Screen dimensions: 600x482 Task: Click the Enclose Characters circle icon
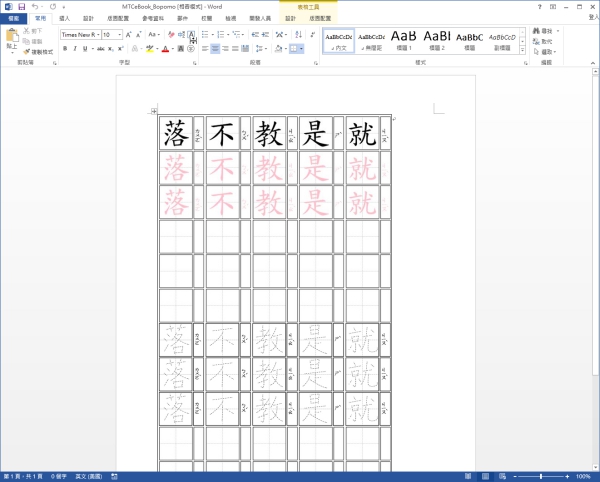191,49
